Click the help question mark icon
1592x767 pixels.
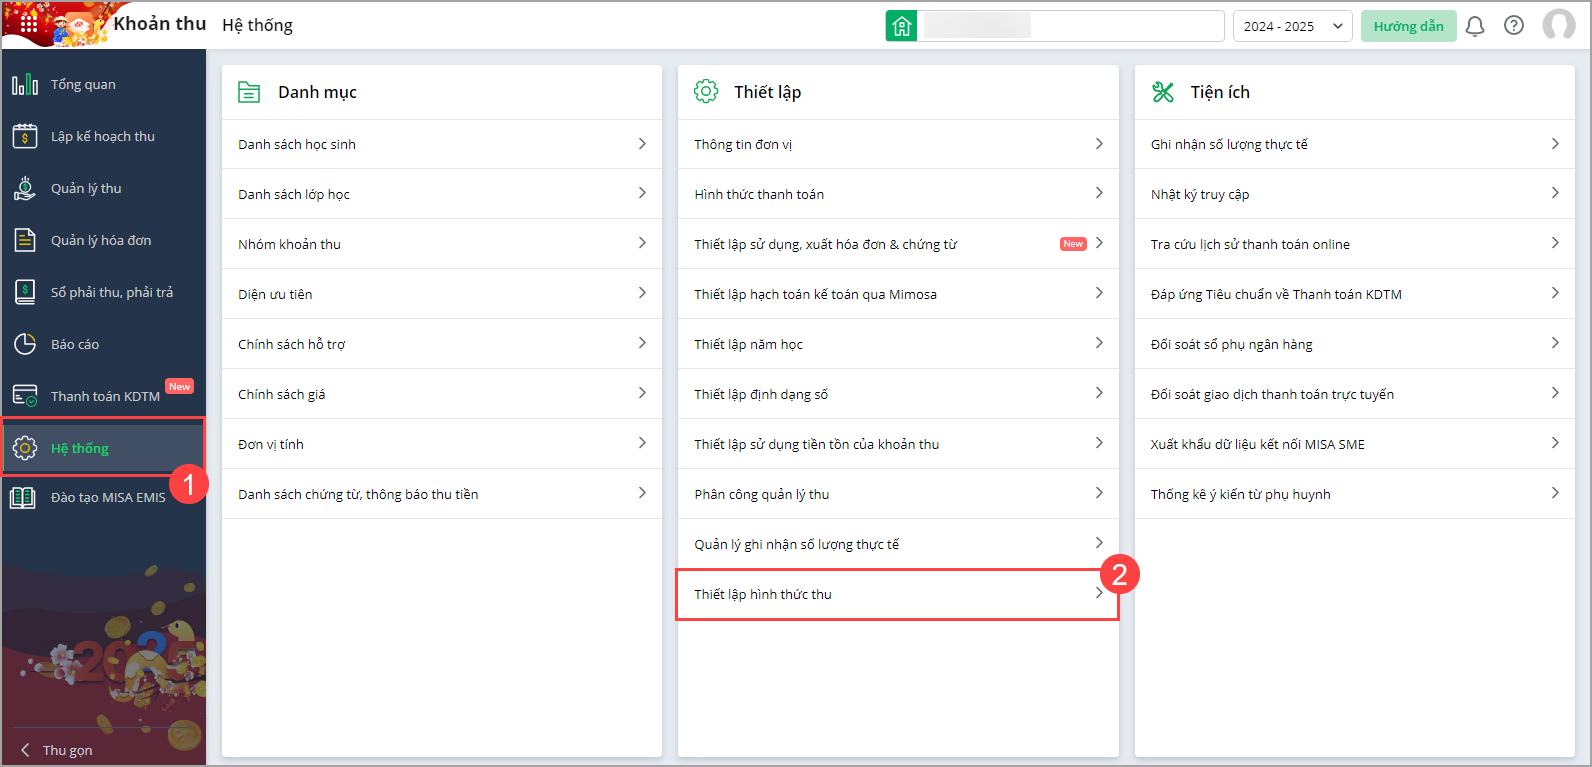(x=1514, y=26)
